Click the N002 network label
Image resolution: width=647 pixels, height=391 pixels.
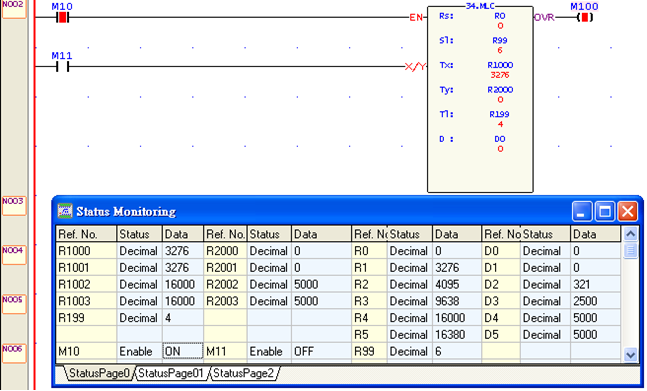[x=14, y=9]
